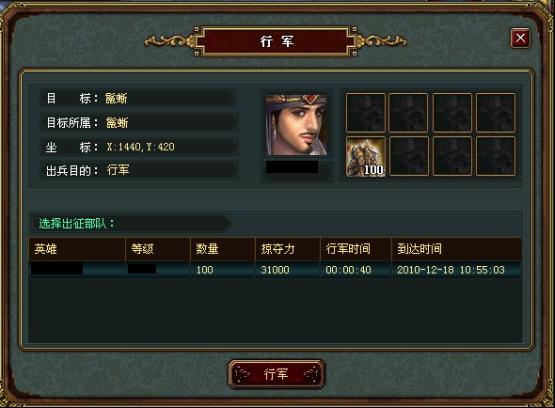The height and width of the screenshot is (408, 555).
Task: Click the cavalry troop icon showing 100
Action: [x=366, y=156]
